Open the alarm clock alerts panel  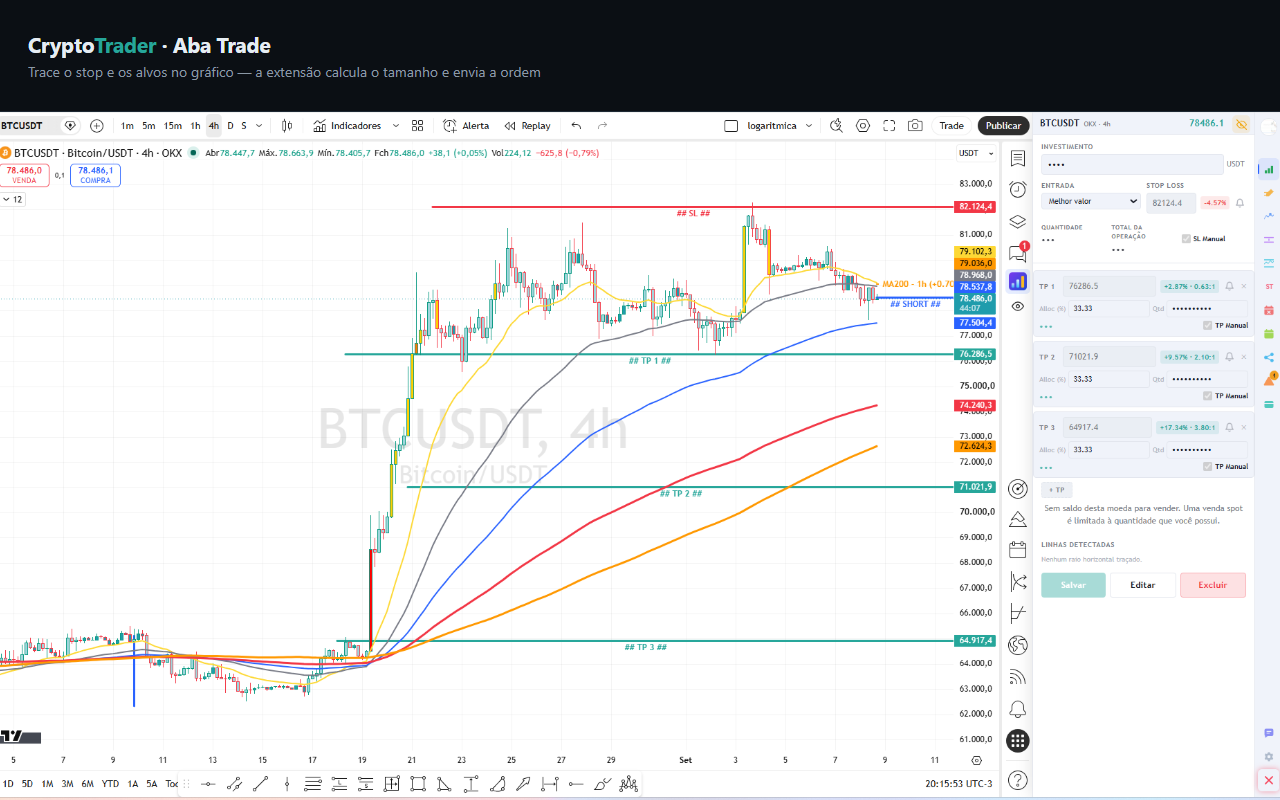(1018, 189)
